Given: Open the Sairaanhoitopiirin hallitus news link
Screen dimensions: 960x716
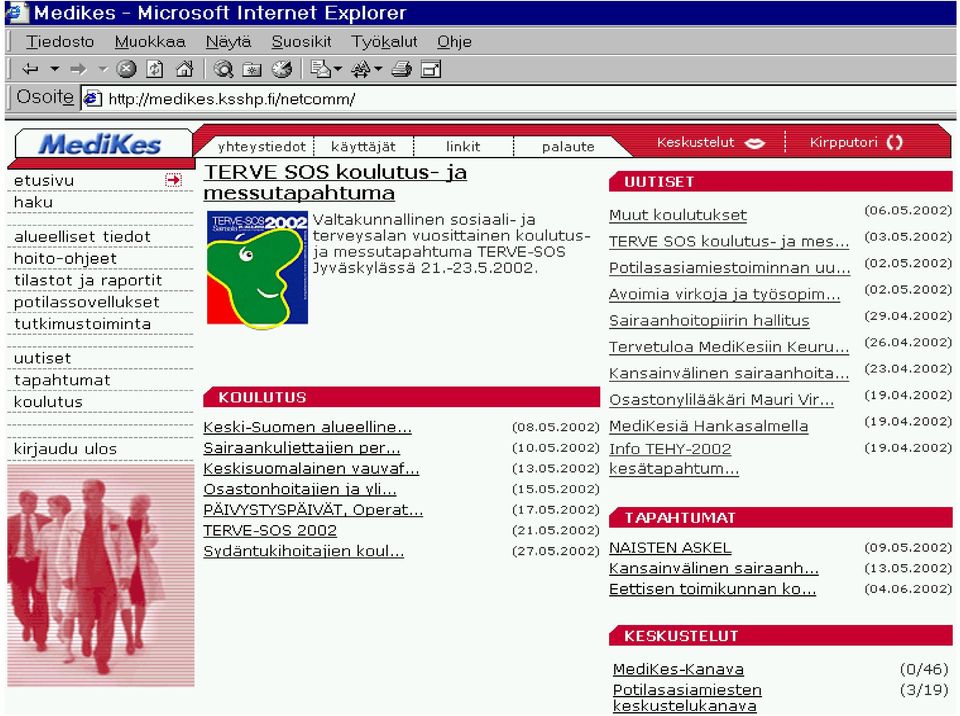Looking at the screenshot, I should [x=709, y=321].
